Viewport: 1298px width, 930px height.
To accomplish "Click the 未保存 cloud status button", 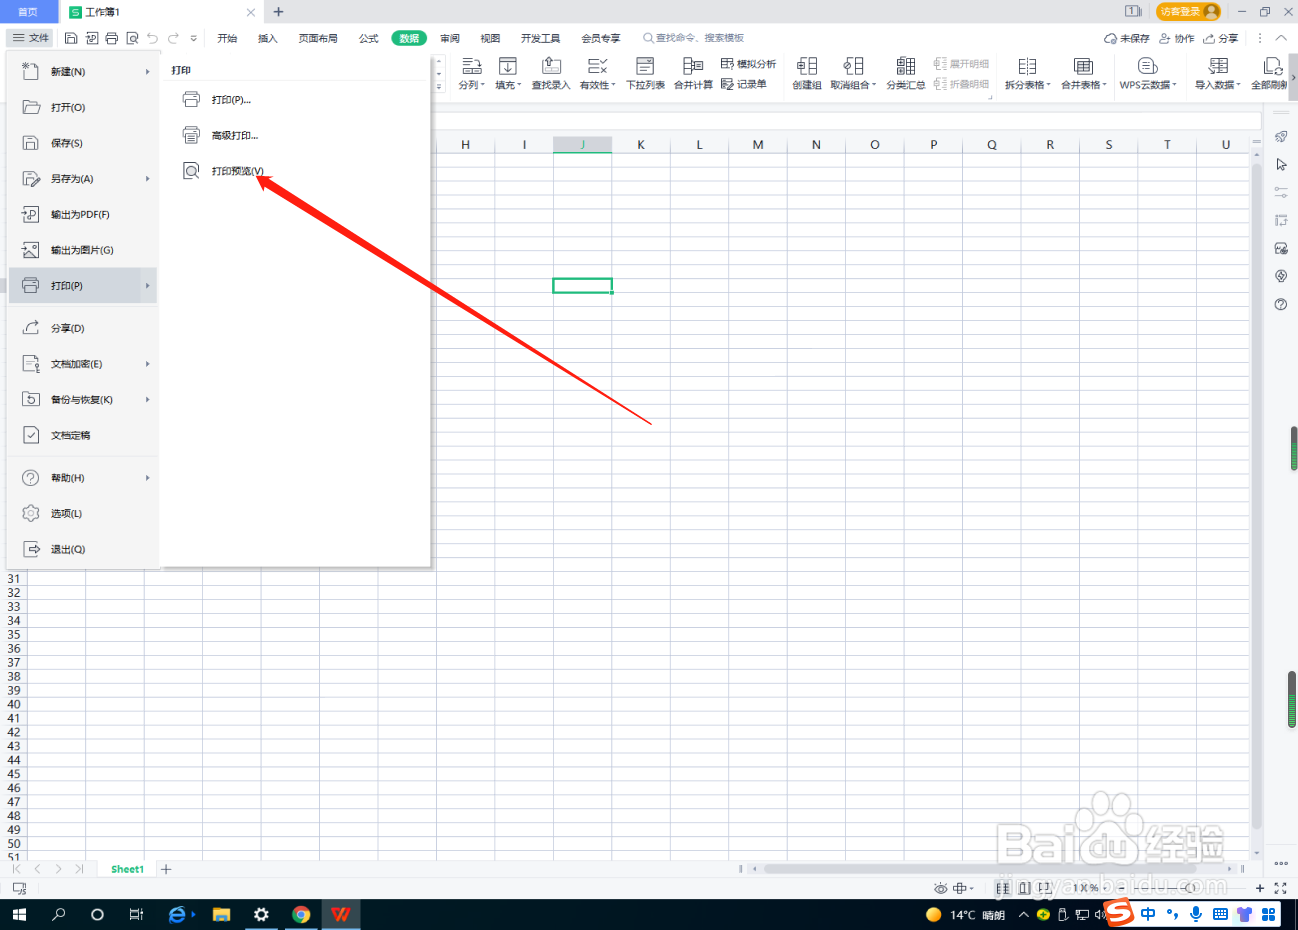I will coord(1127,38).
